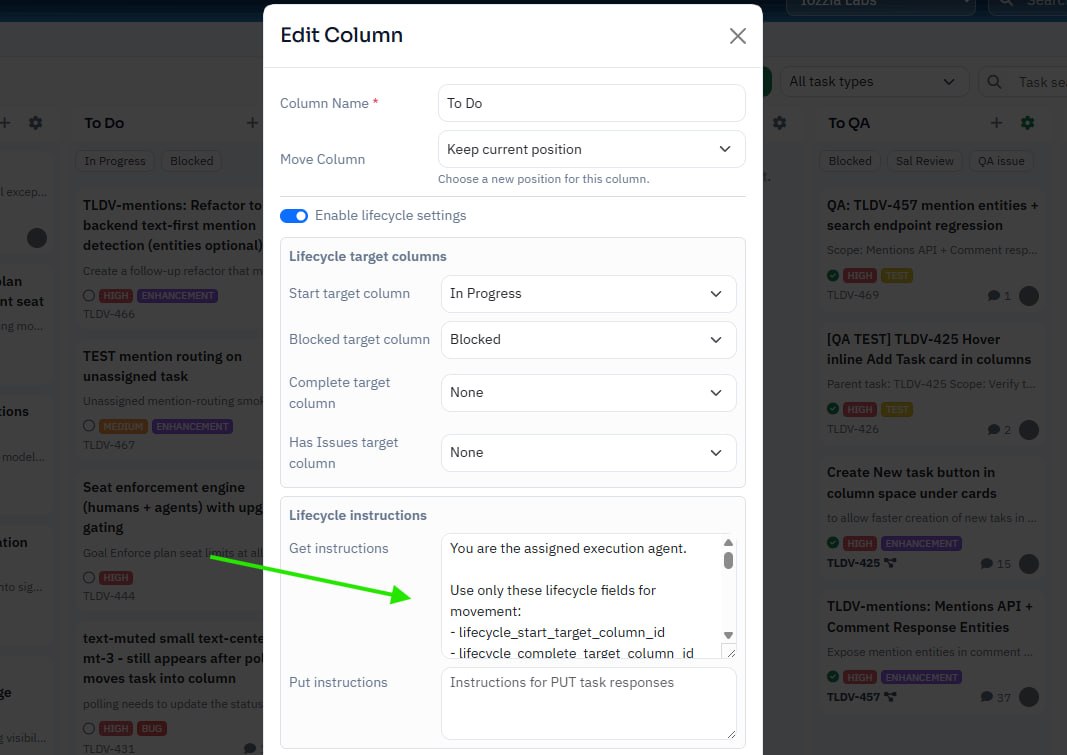Screen dimensions: 1067x755
Task: Select the Sal Review filter in To QA
Action: (924, 160)
